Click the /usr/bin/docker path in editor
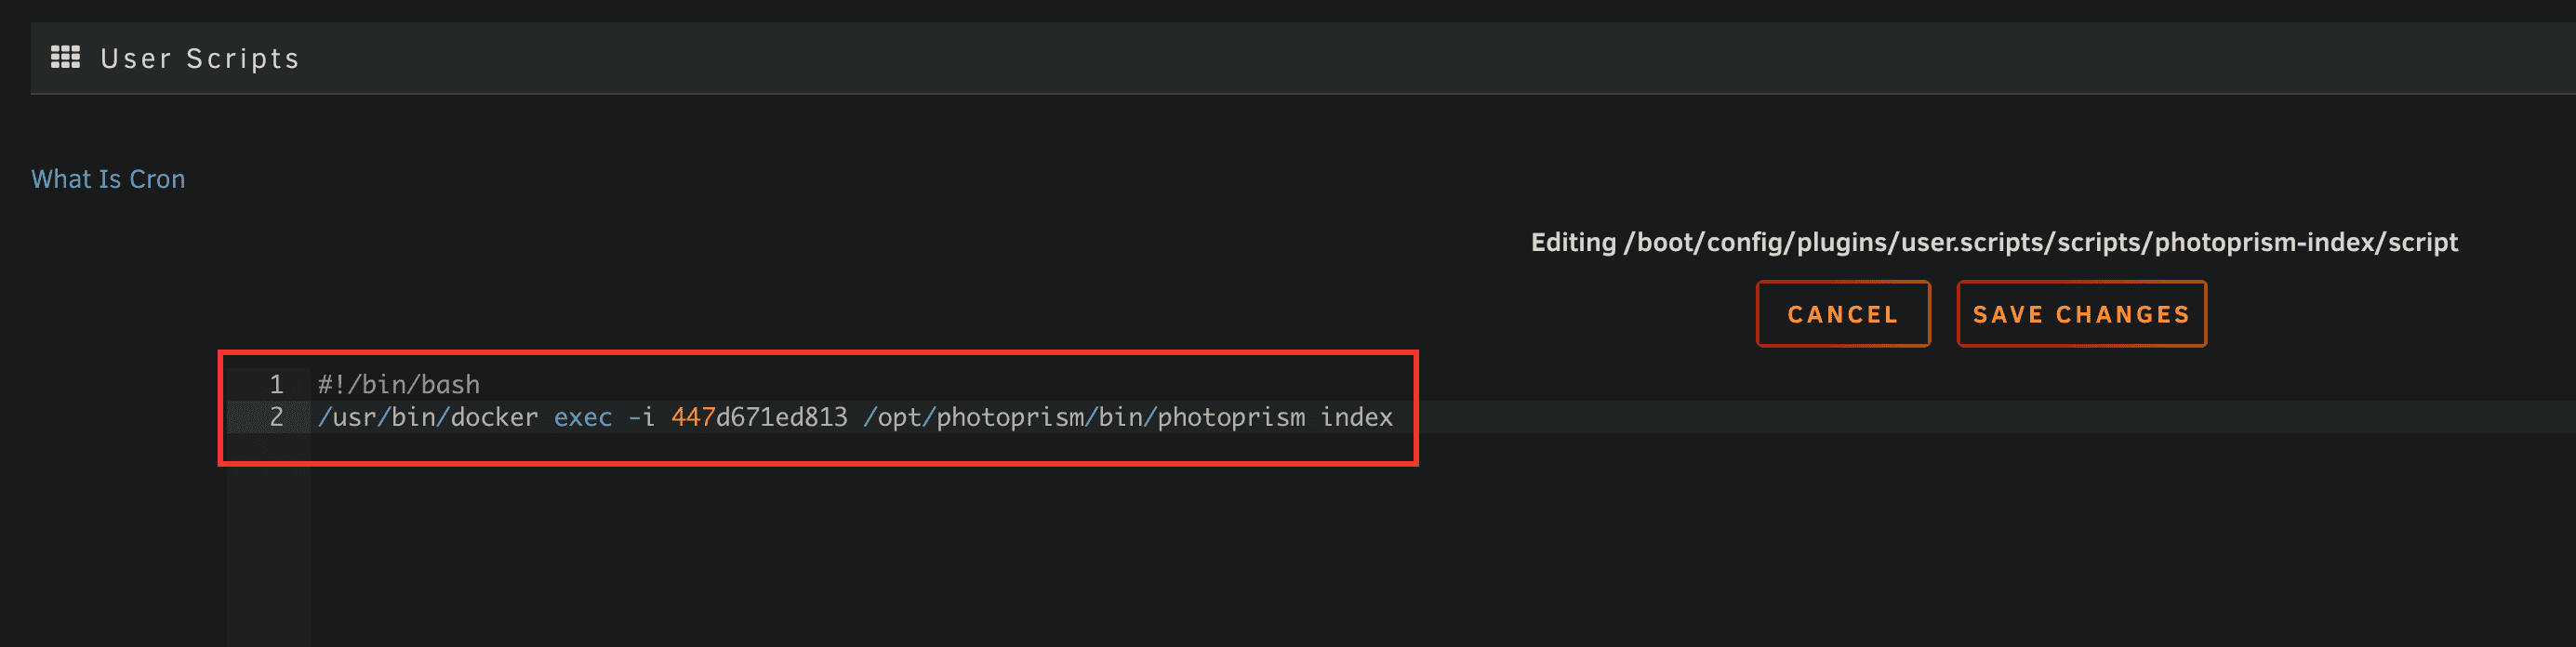The width and height of the screenshot is (2576, 647). 428,417
